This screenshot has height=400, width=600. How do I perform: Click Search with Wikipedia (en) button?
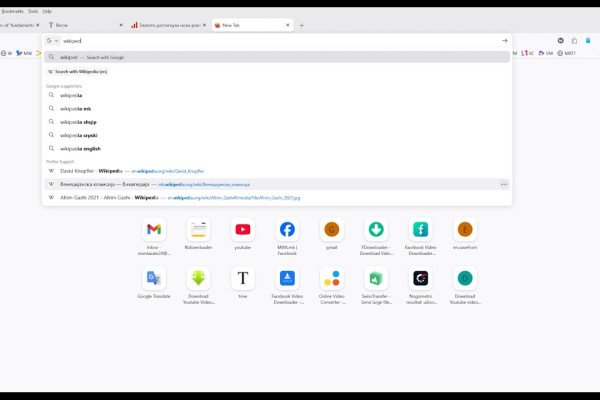click(78, 72)
